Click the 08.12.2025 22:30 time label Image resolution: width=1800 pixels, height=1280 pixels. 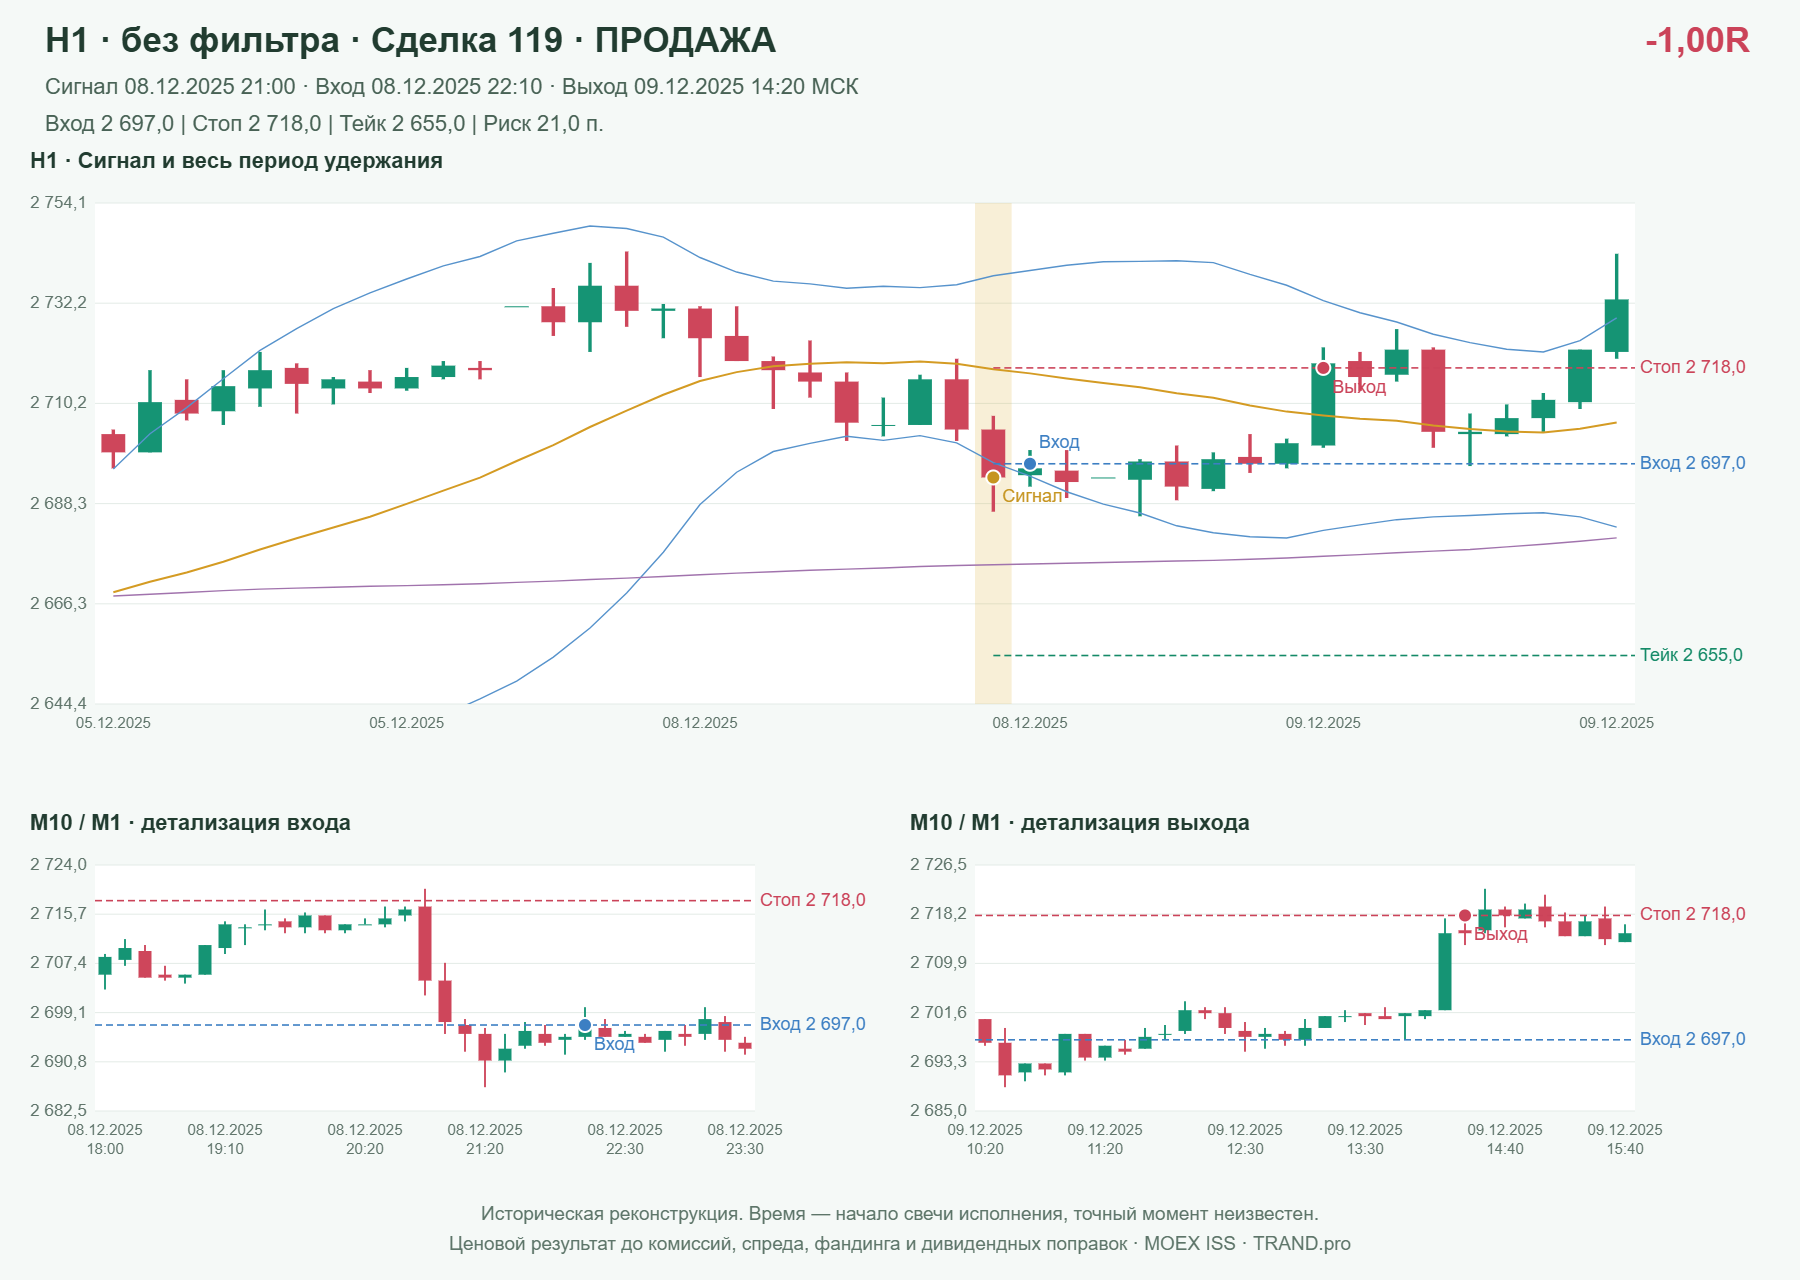tap(625, 1139)
